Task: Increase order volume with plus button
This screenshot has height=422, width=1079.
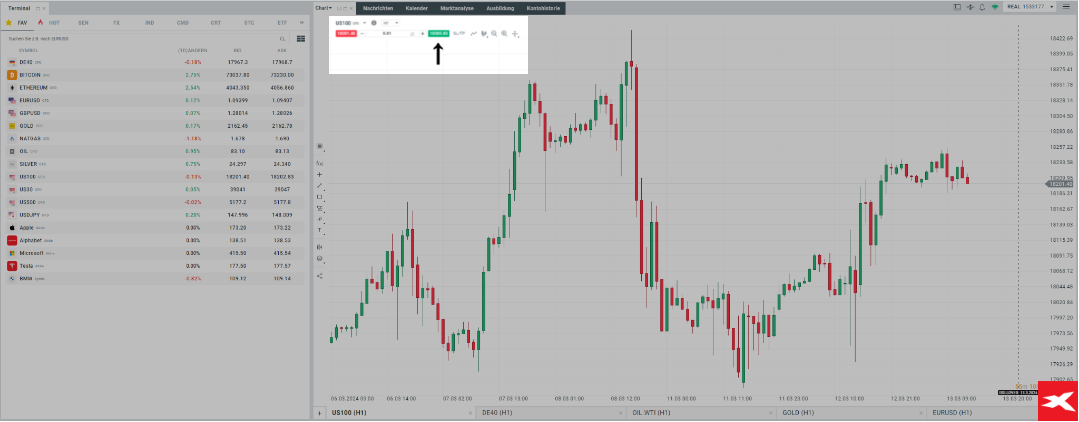Action: click(422, 33)
